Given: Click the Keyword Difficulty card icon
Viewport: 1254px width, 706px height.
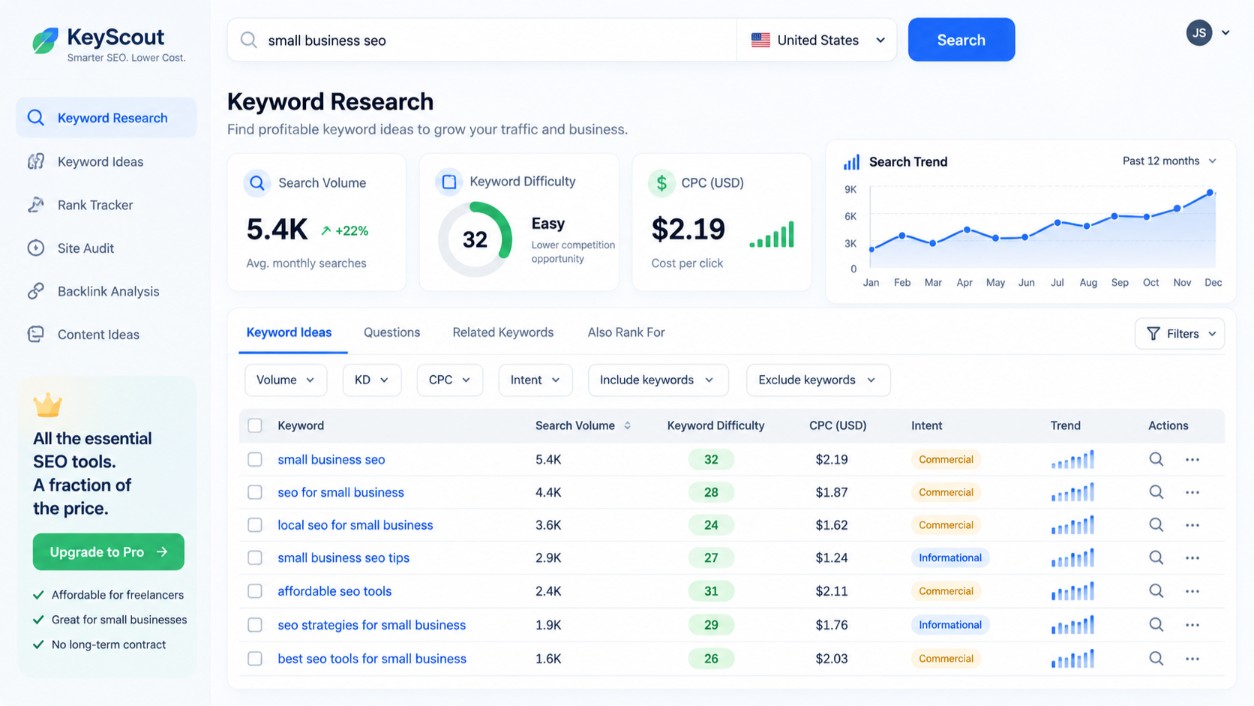Looking at the screenshot, I should (449, 182).
